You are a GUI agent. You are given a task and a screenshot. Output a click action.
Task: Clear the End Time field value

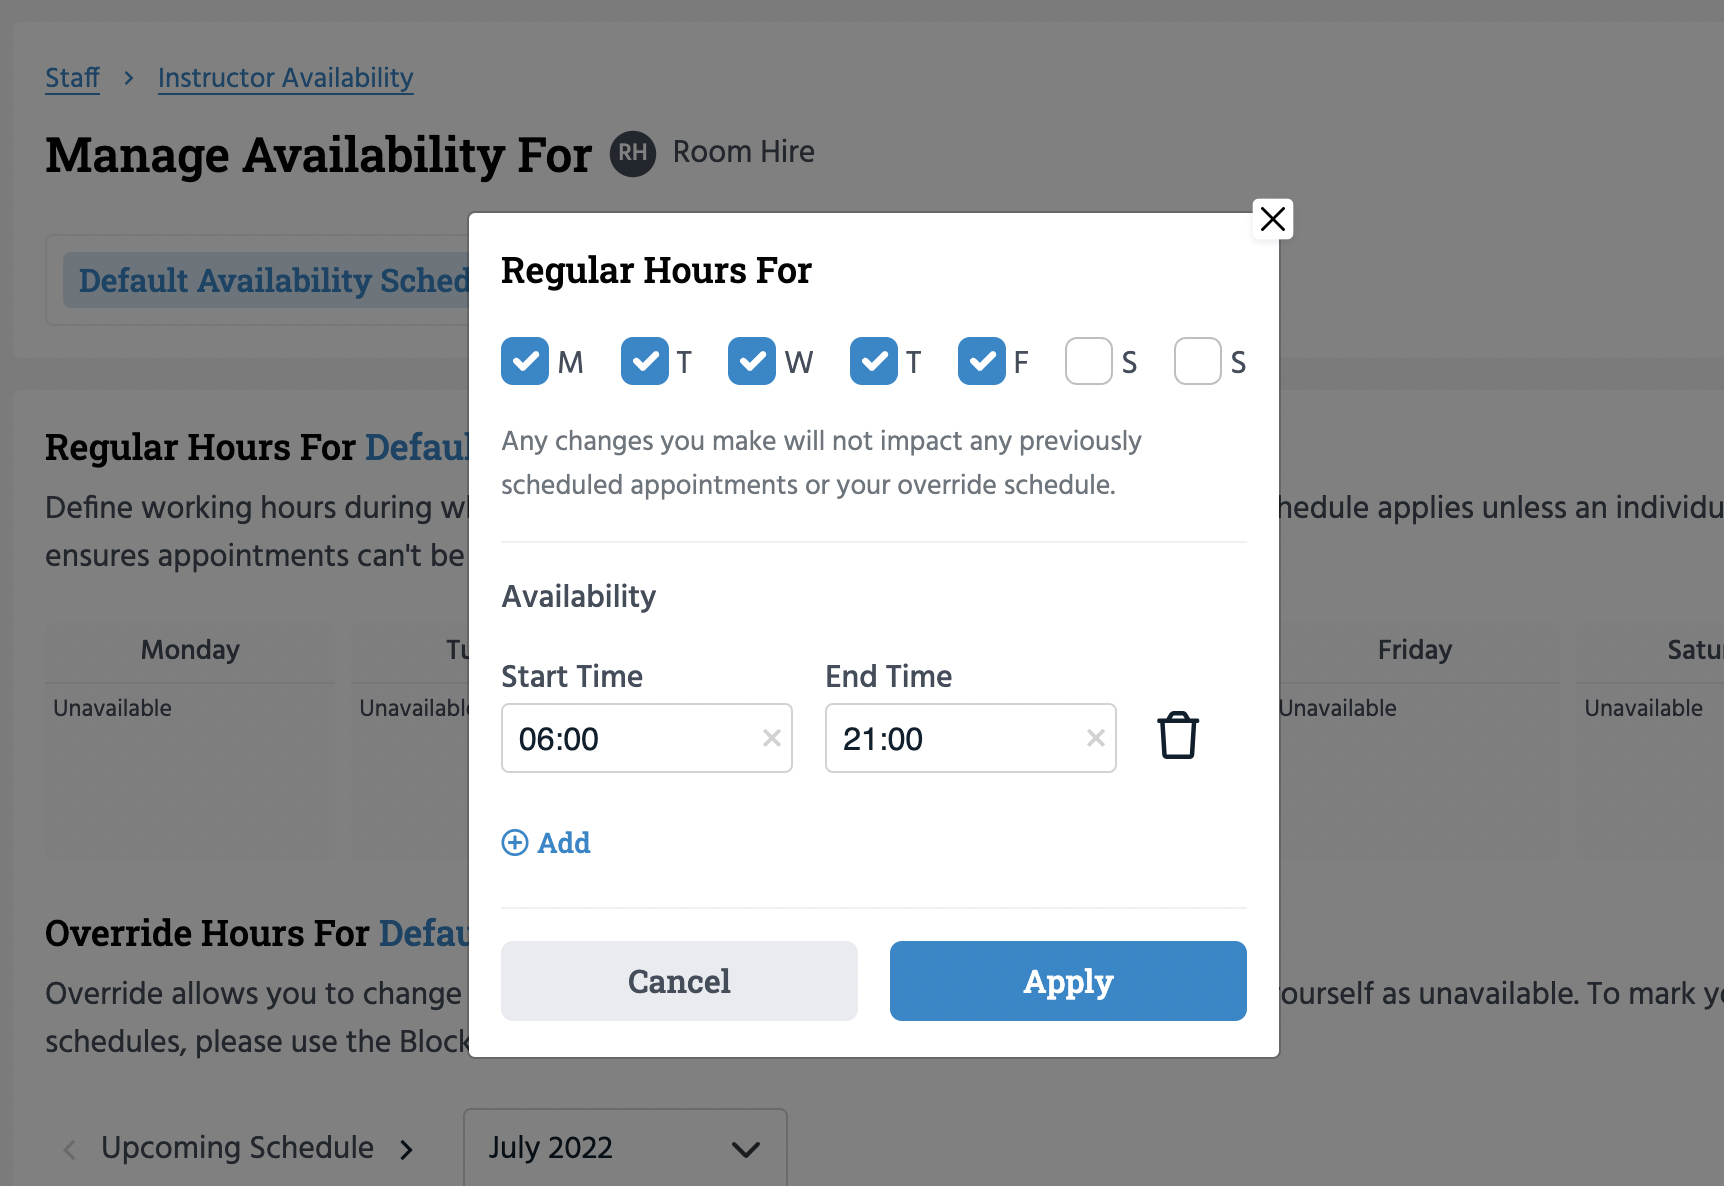pyautogui.click(x=1095, y=738)
